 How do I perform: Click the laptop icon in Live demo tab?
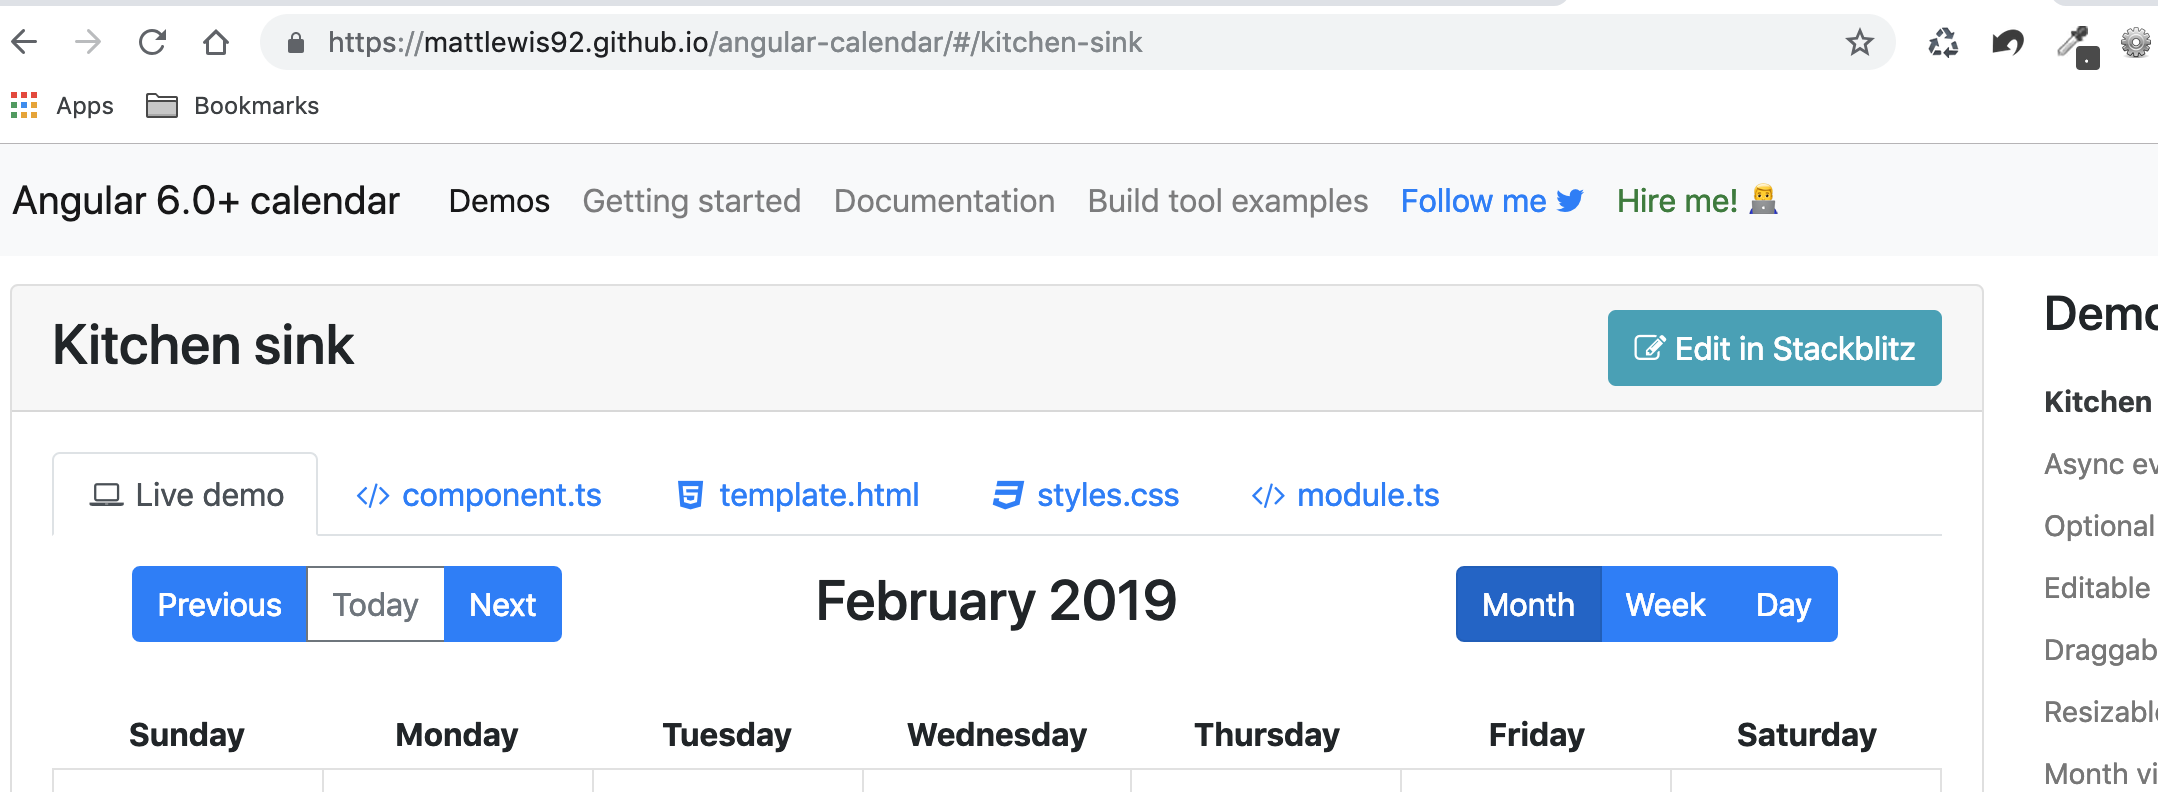pyautogui.click(x=106, y=495)
